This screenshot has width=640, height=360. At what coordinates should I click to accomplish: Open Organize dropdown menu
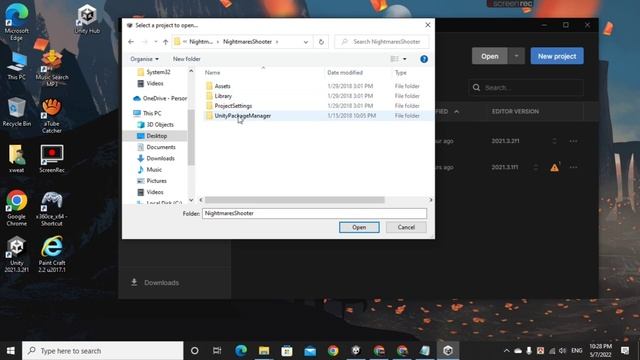(144, 59)
